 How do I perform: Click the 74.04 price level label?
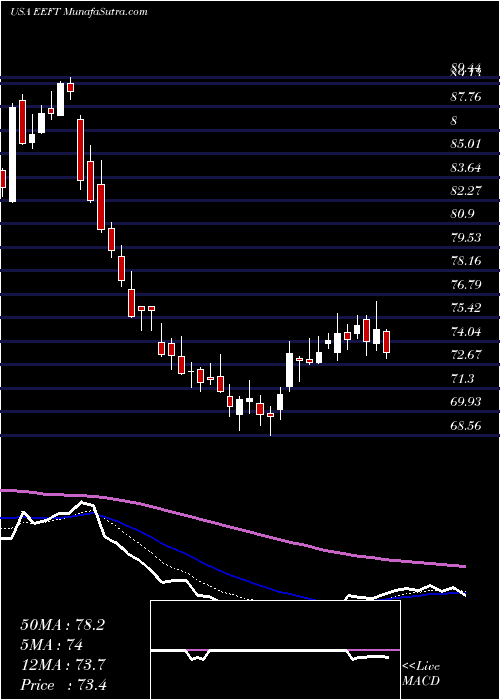[466, 332]
